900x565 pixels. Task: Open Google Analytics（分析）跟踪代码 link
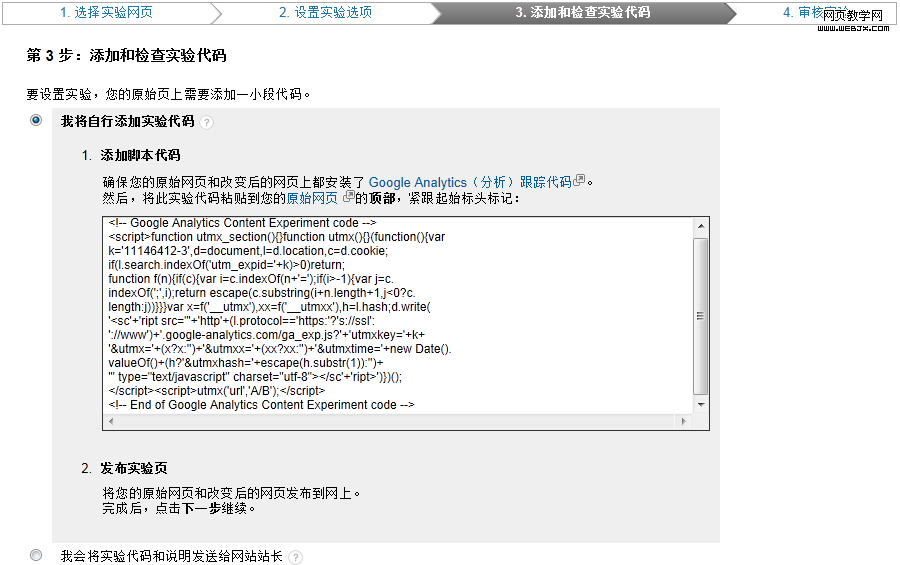pyautogui.click(x=470, y=182)
